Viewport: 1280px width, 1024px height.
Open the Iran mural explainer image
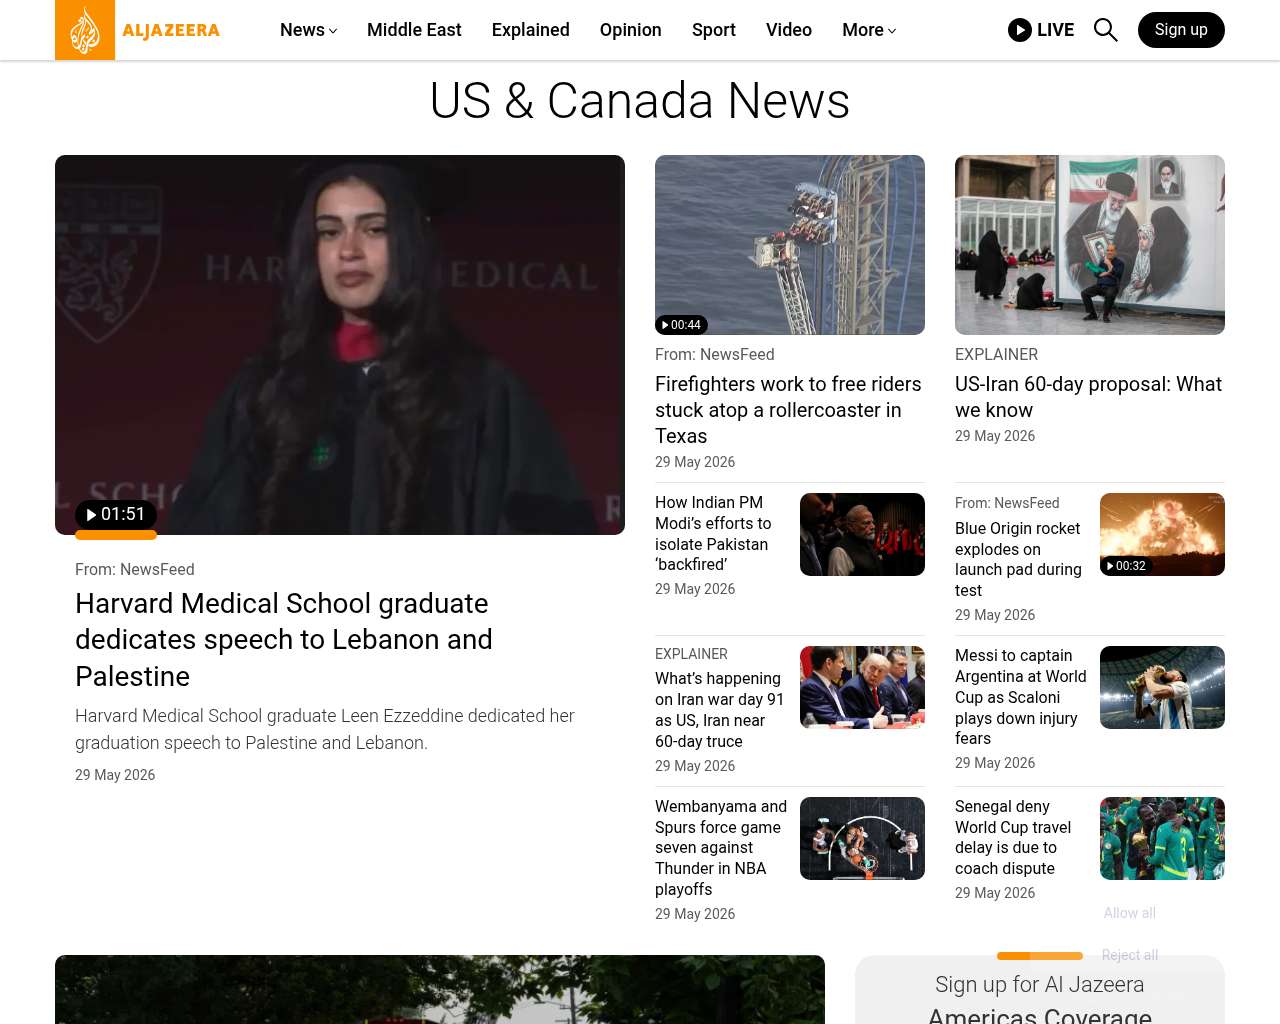click(1090, 245)
